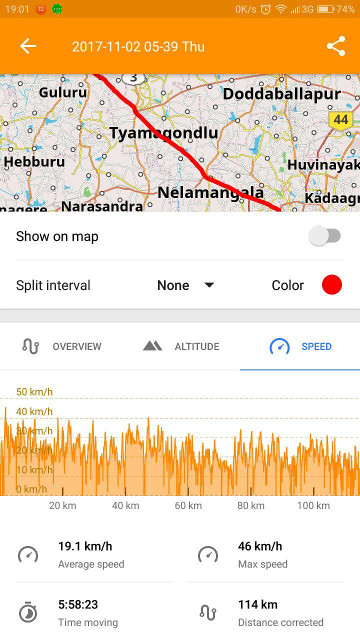Switch to the ALTITUDE tab
Screen dimensions: 360x640
click(x=181, y=347)
